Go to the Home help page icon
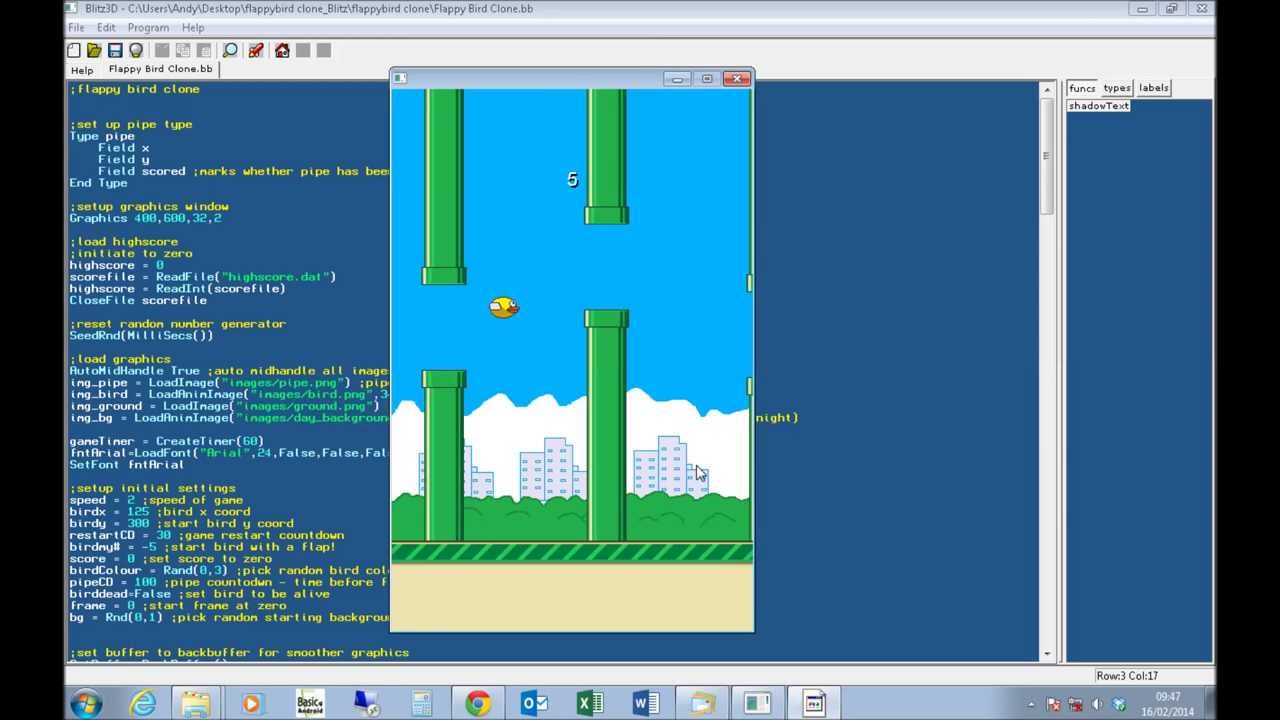This screenshot has width=1280, height=720. point(282,50)
